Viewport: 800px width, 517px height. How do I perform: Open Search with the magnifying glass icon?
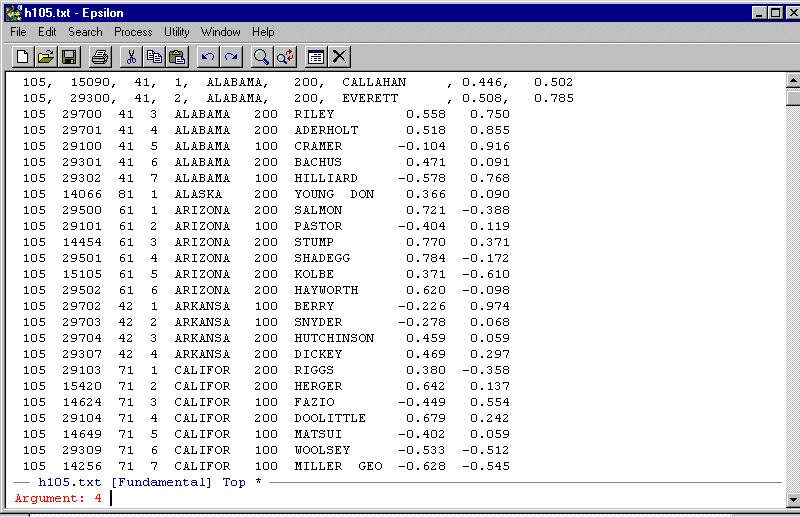pyautogui.click(x=262, y=57)
